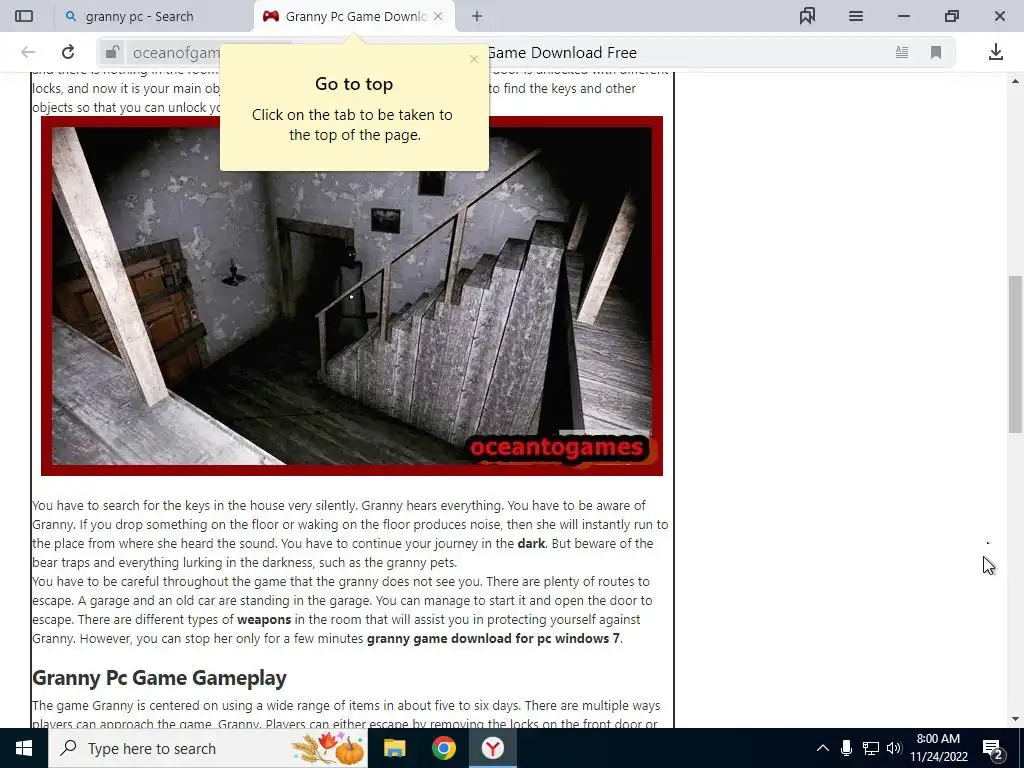Open the downloads arrow icon
The image size is (1024, 768).
pos(995,52)
